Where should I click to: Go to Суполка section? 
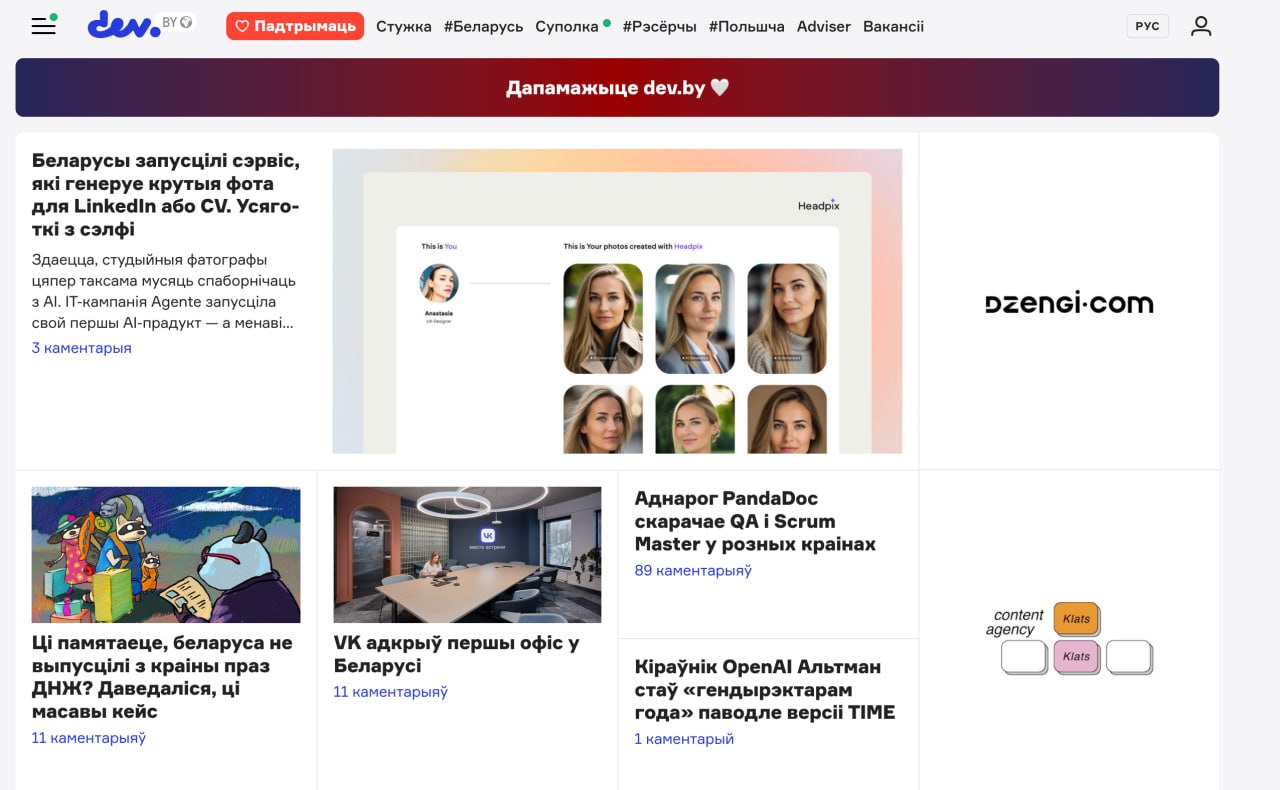pos(567,27)
